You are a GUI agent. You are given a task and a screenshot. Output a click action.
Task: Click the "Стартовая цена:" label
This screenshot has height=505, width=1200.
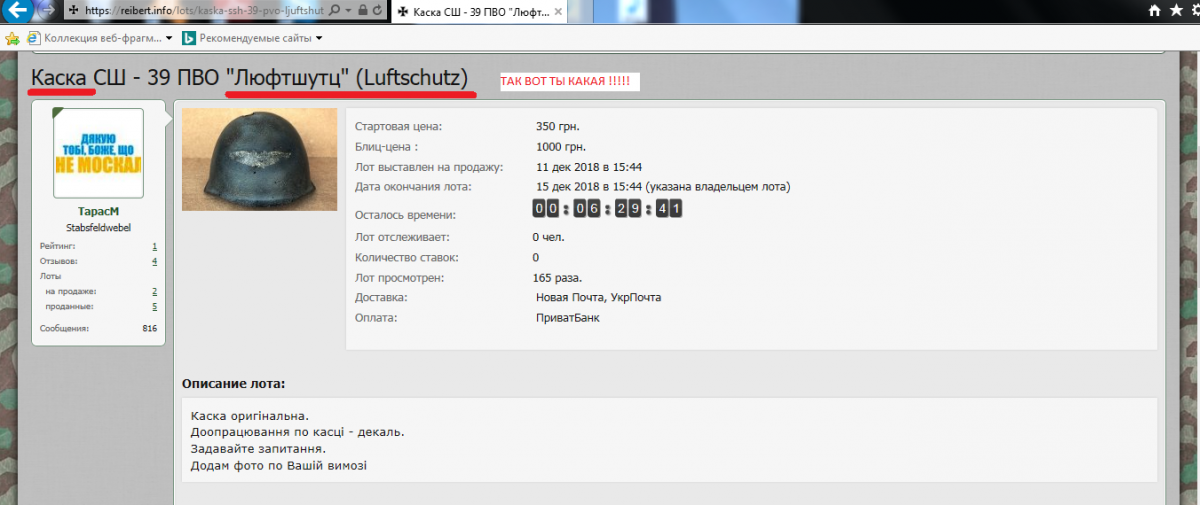pos(398,126)
